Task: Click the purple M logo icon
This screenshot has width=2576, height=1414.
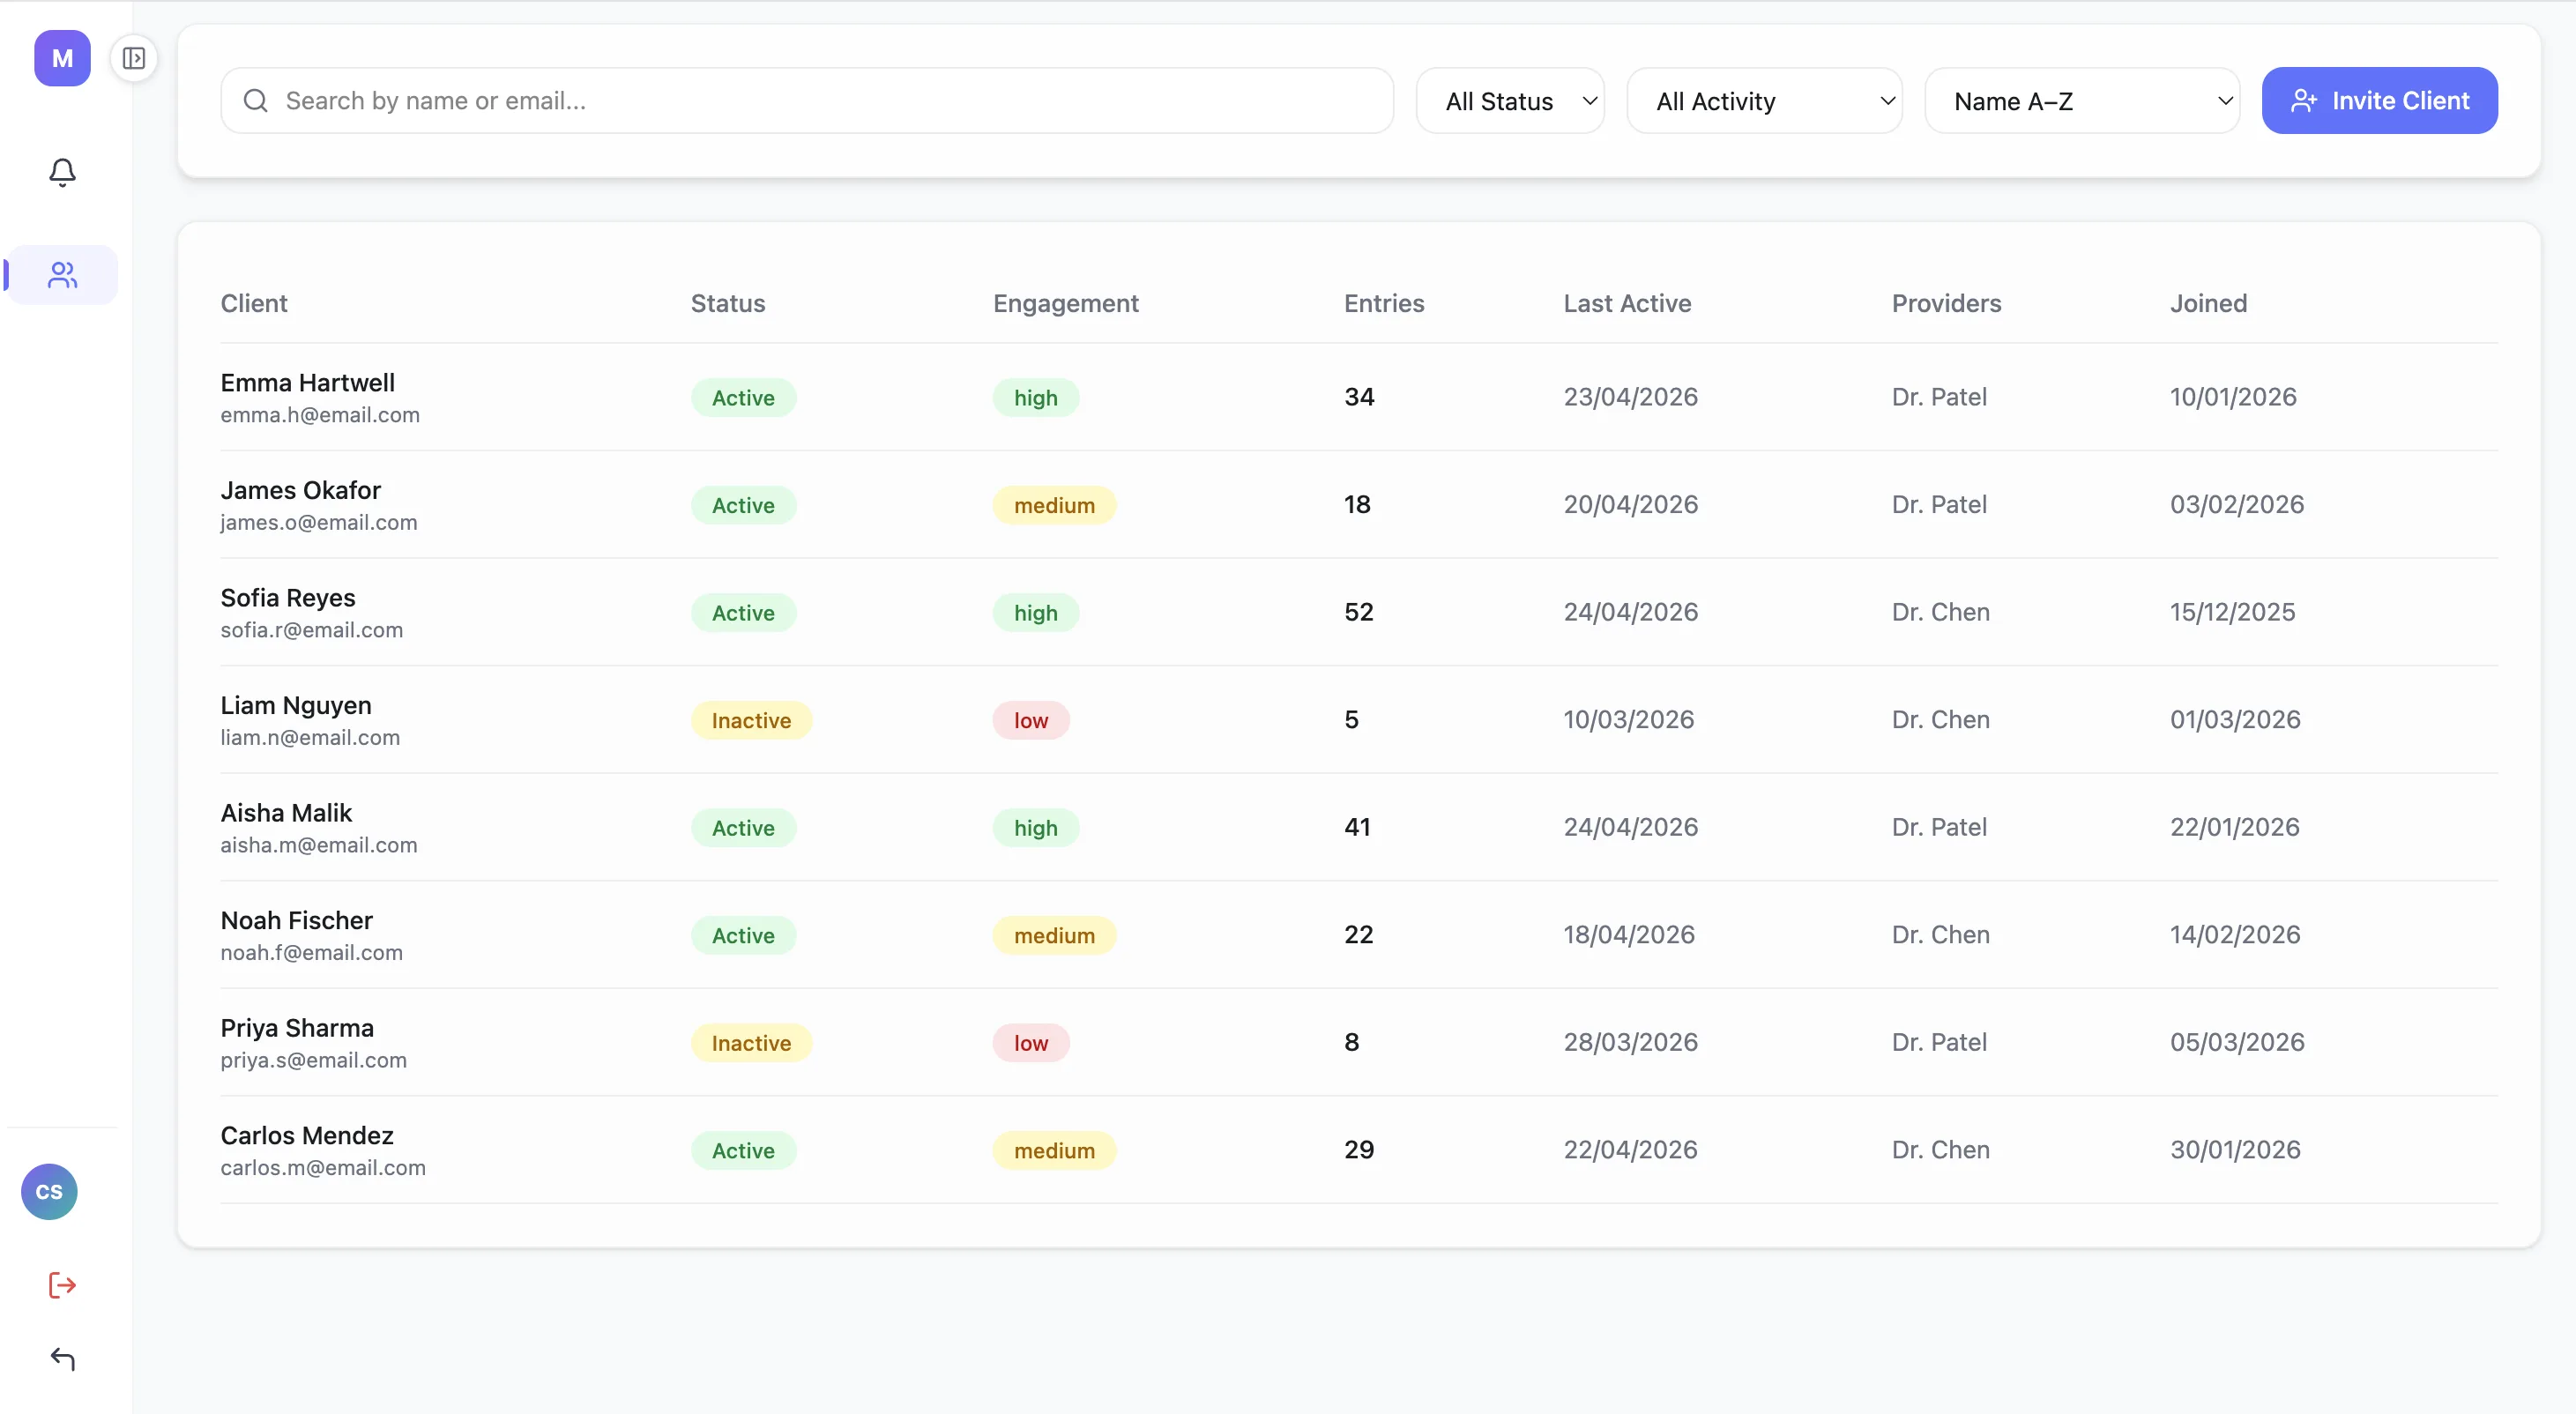Action: pyautogui.click(x=62, y=58)
